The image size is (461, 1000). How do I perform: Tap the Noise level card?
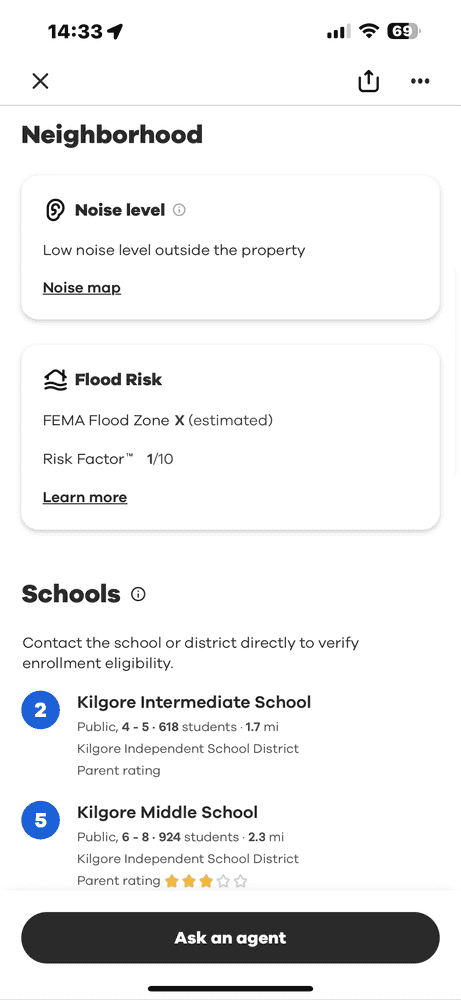pos(230,247)
